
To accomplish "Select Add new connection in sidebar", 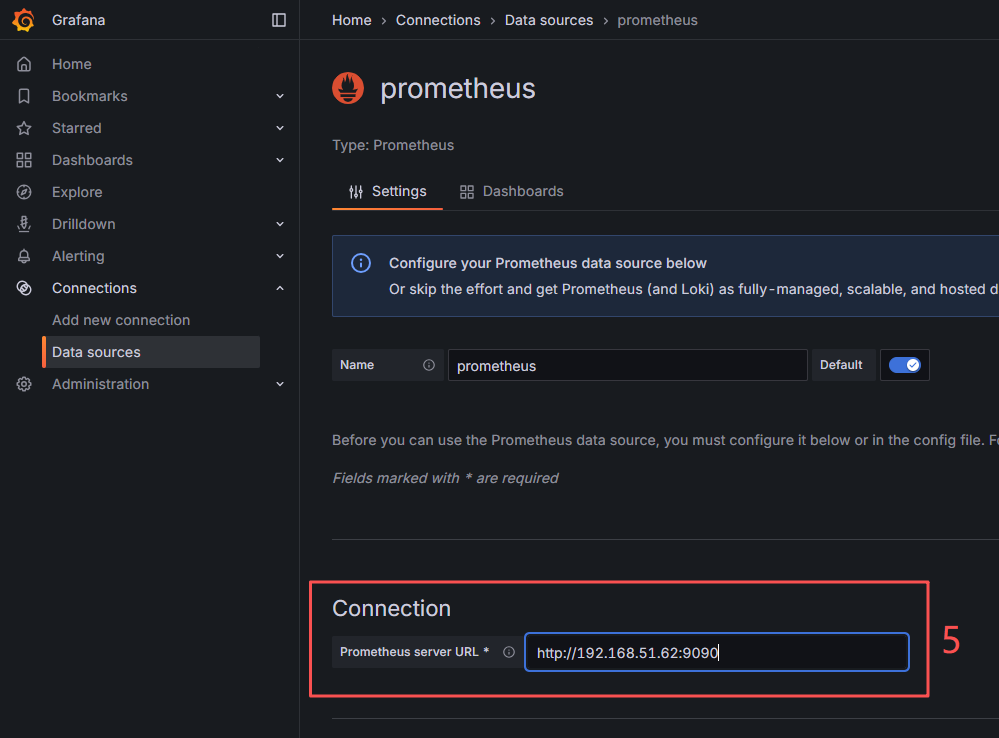I will 121,320.
